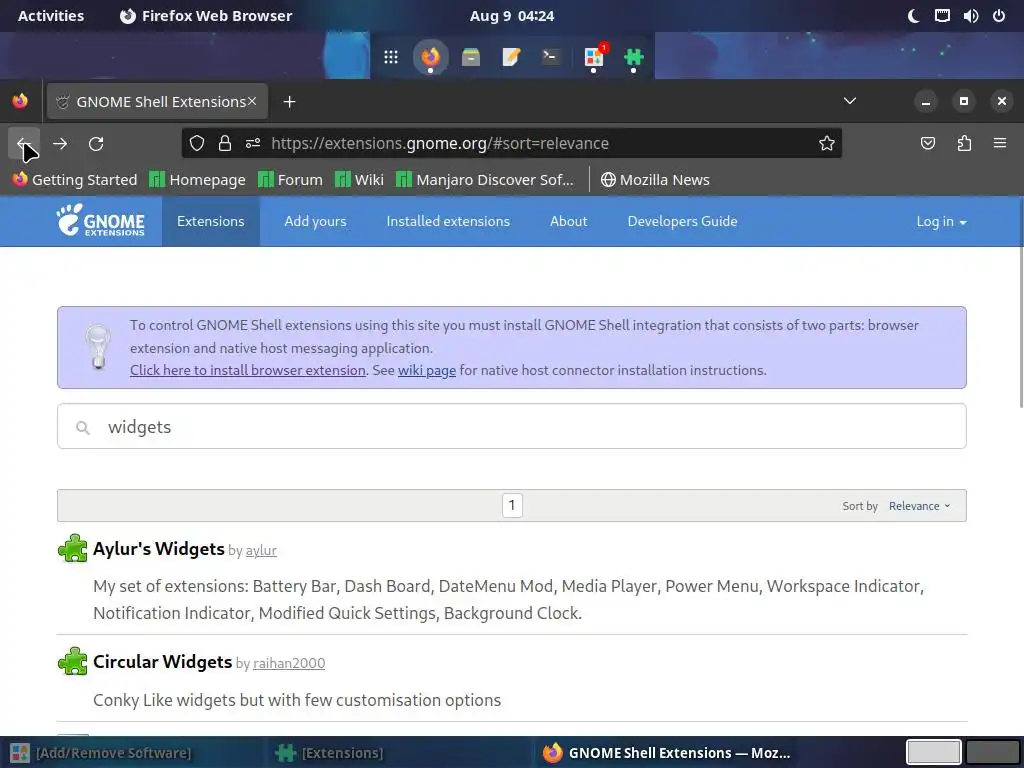Viewport: 1024px width, 768px height.
Task: Focus the URL address bar
Action: (511, 143)
